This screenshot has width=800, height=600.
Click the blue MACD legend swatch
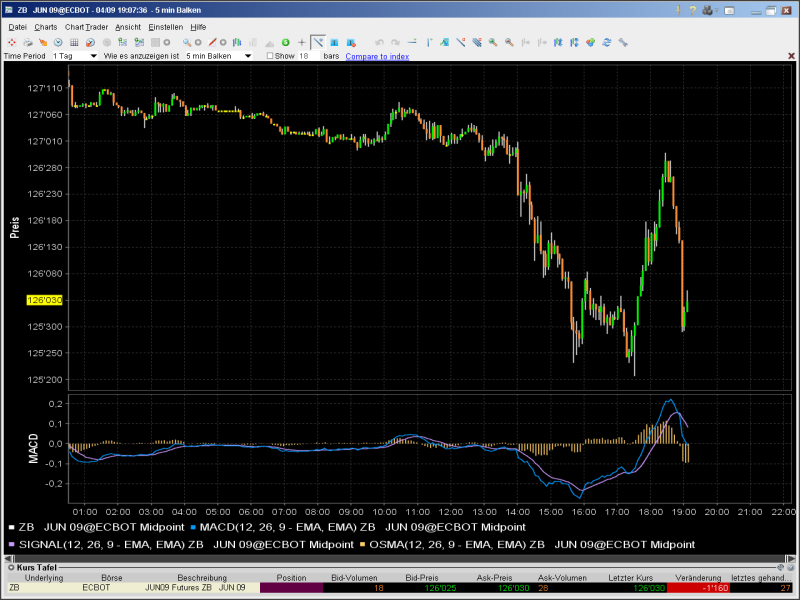coord(193,527)
